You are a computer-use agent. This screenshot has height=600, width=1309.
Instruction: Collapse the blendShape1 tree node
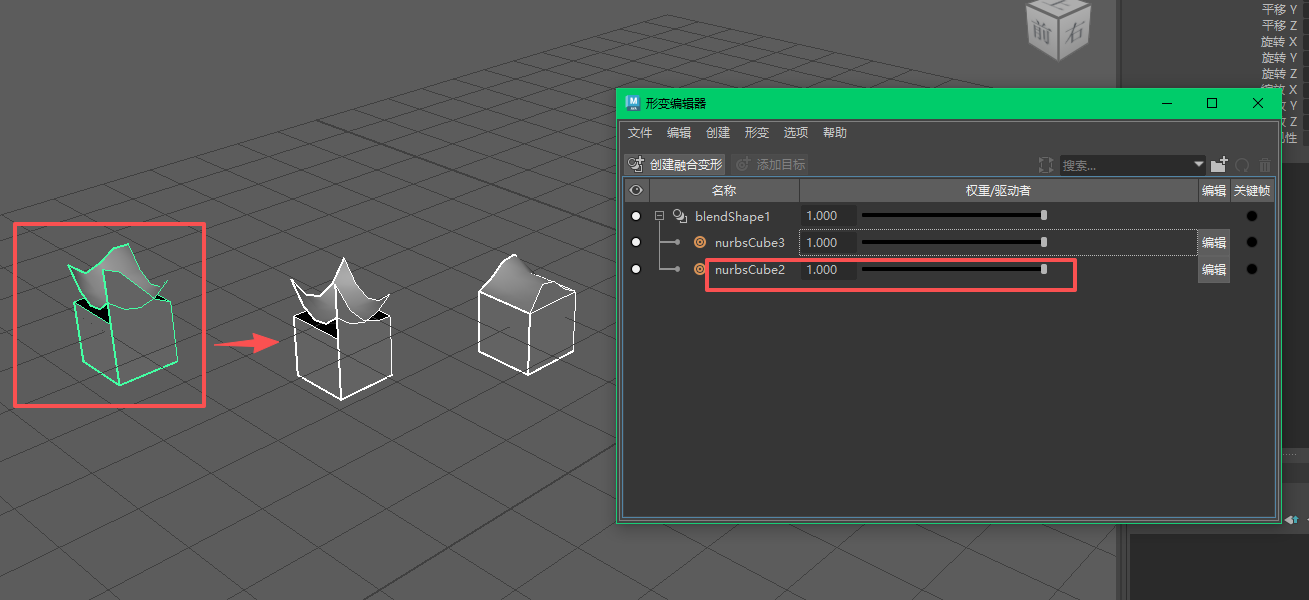660,216
